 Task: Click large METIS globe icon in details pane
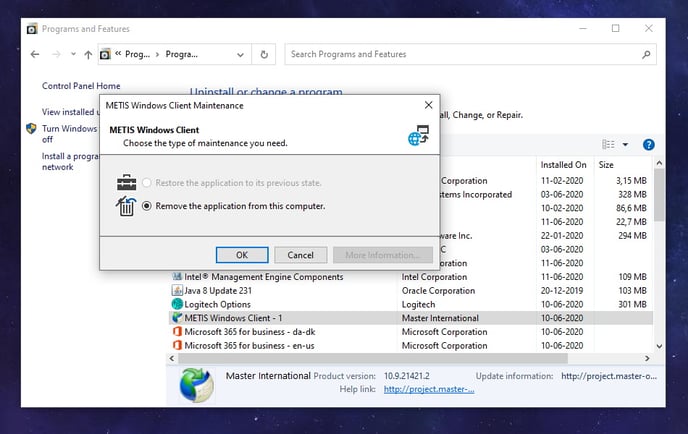pyautogui.click(x=197, y=385)
